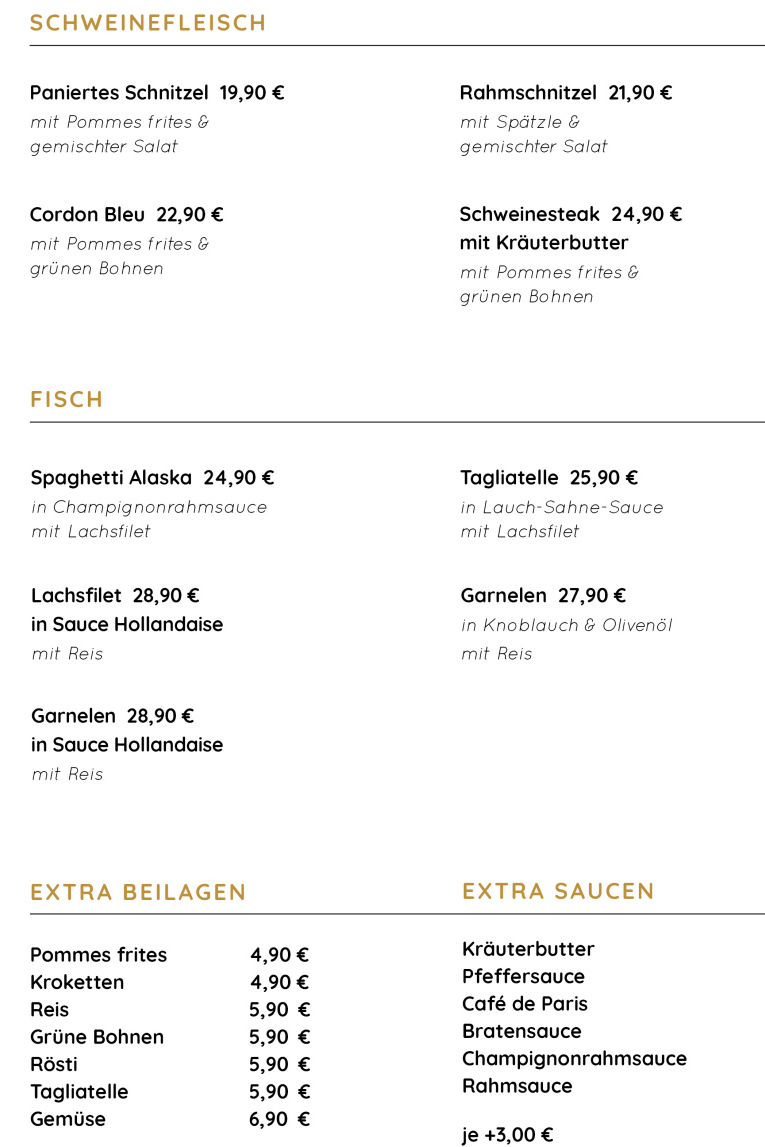Select the Garnelen 27,90 € dish title
765x1147 pixels.
[x=543, y=596]
